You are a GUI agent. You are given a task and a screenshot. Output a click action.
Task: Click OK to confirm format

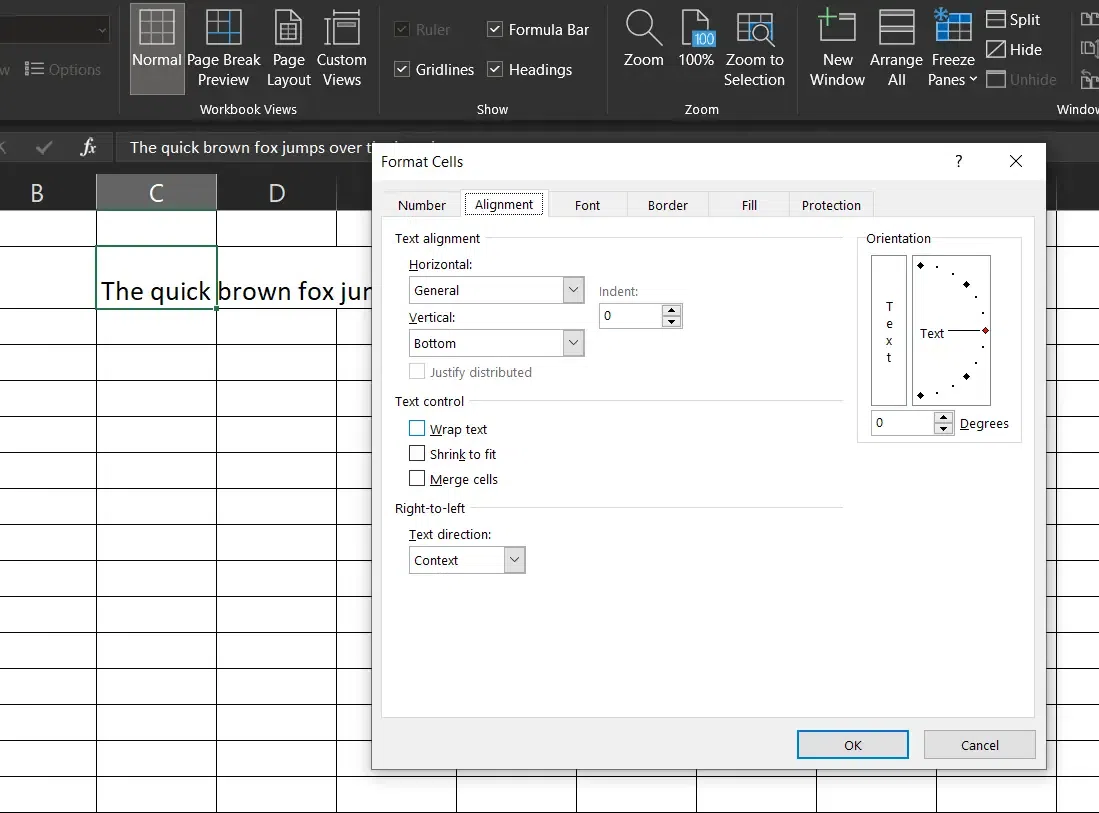(852, 745)
